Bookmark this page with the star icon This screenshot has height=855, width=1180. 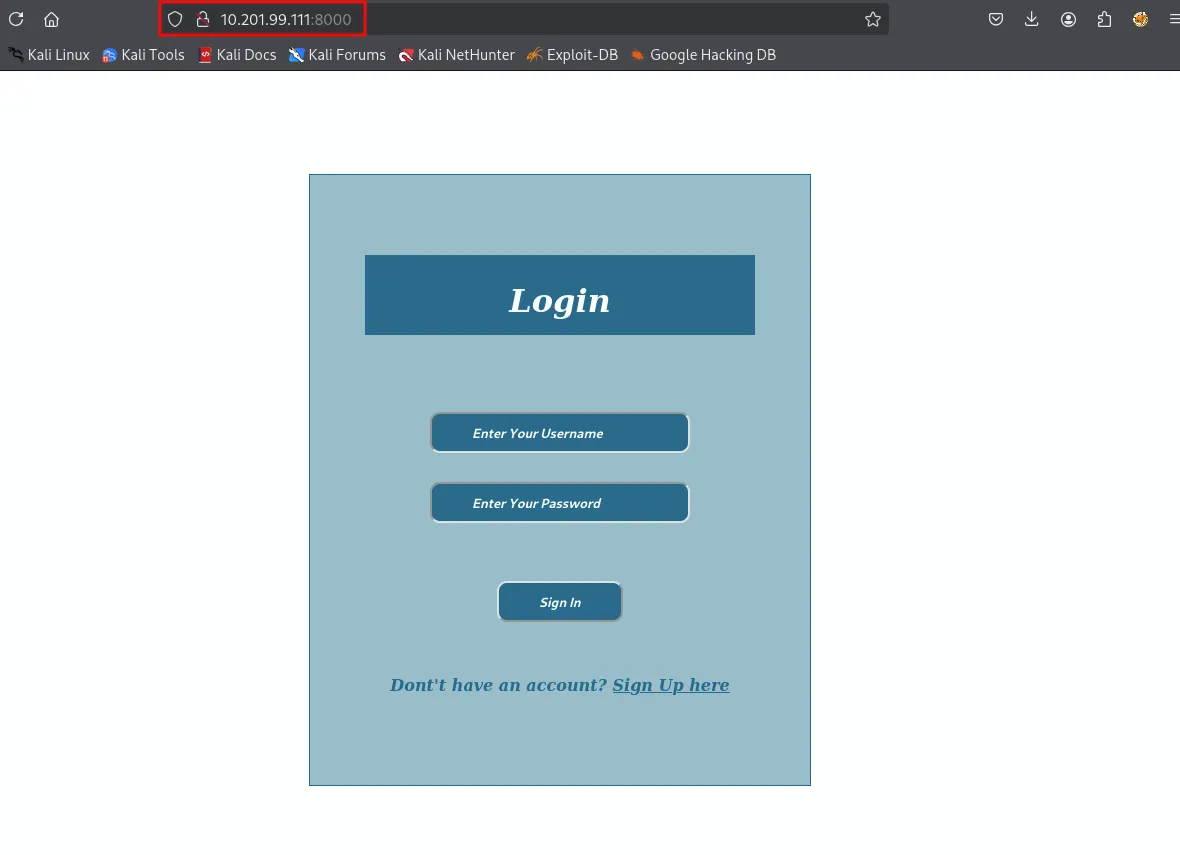point(872,20)
